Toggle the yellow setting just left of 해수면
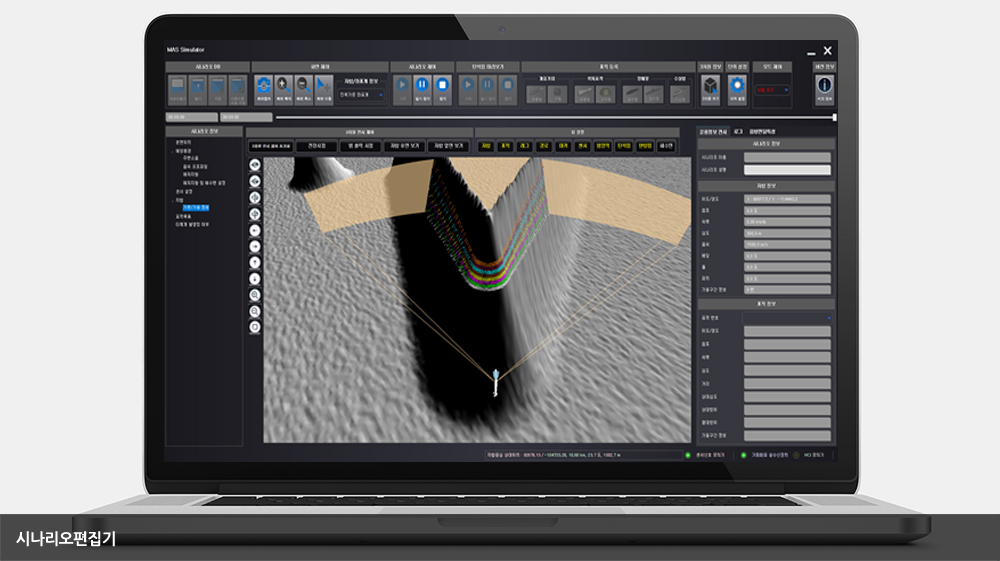This screenshot has height=561, width=1000. 645,146
